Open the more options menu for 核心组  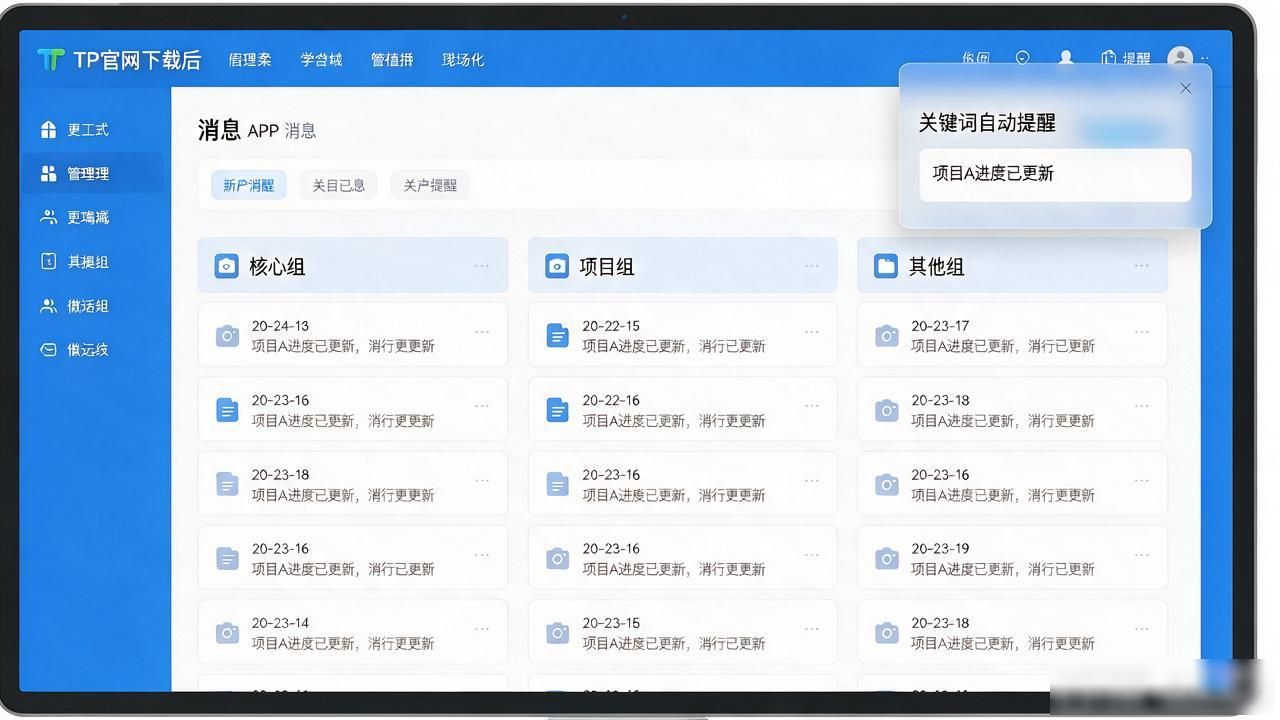pyautogui.click(x=482, y=266)
